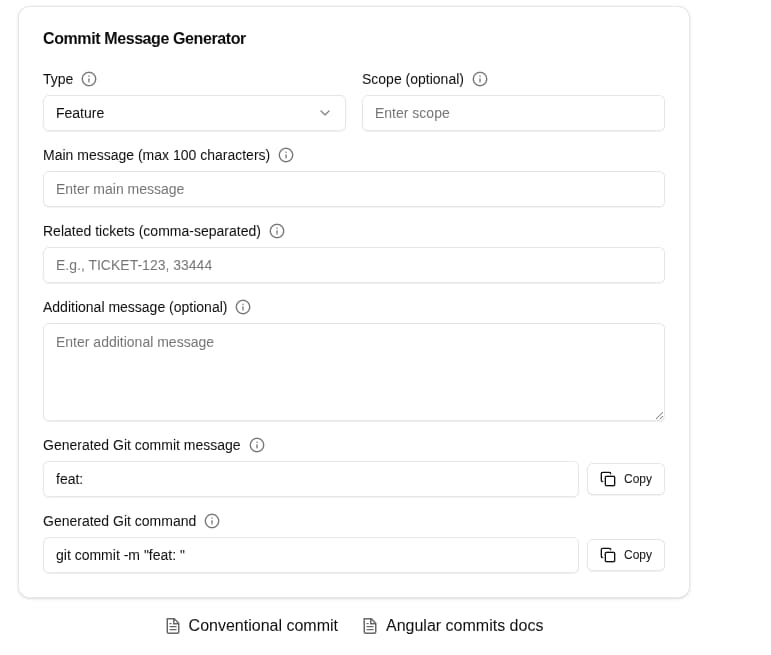This screenshot has height=655, width=771.
Task: Click the info icon next to Type
Action: coord(89,79)
